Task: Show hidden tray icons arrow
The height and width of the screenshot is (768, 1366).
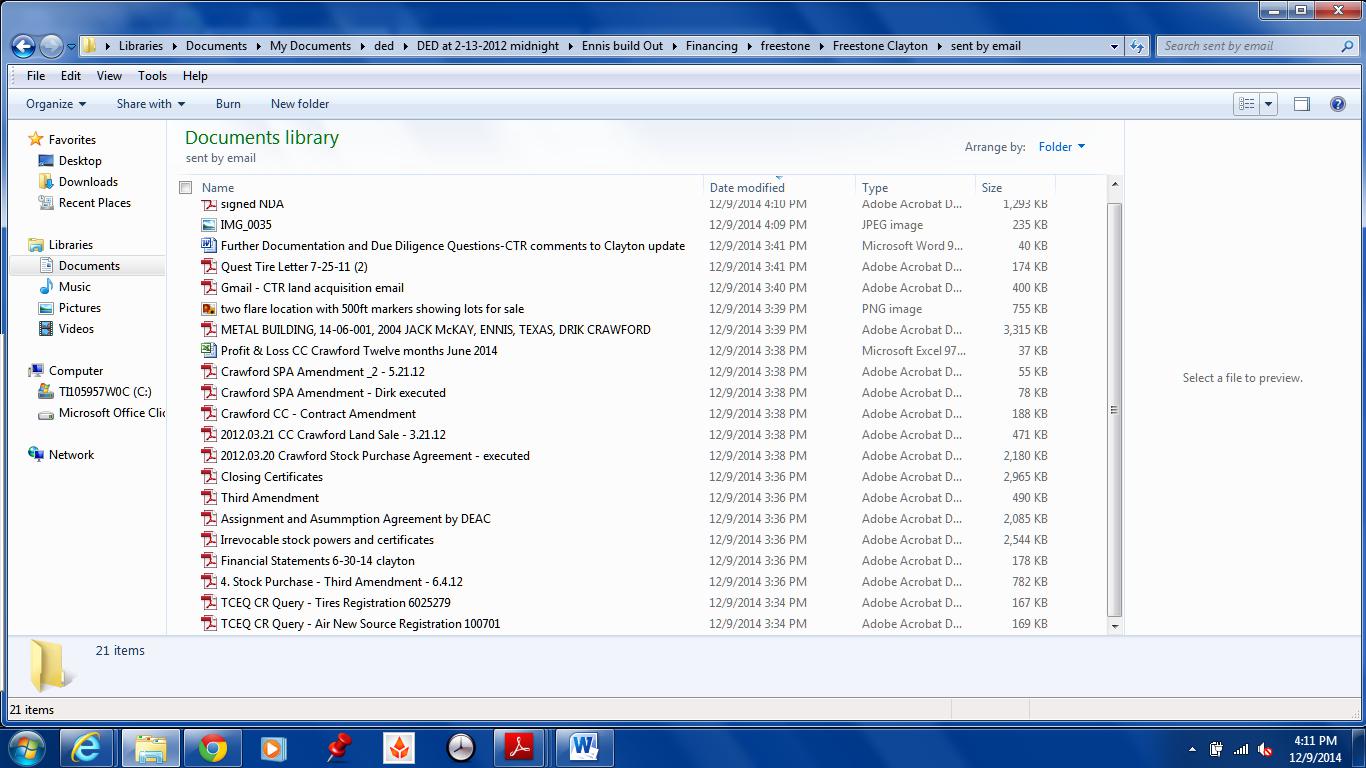Action: pyautogui.click(x=1192, y=749)
